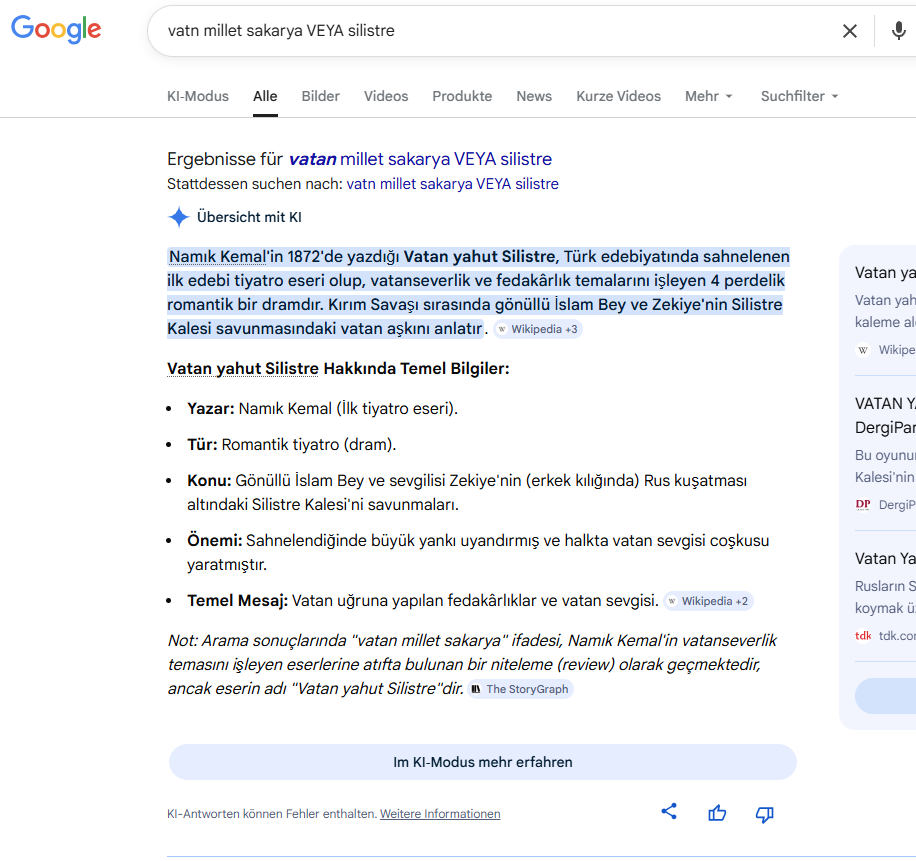Start voice search with microphone icon

click(x=898, y=31)
